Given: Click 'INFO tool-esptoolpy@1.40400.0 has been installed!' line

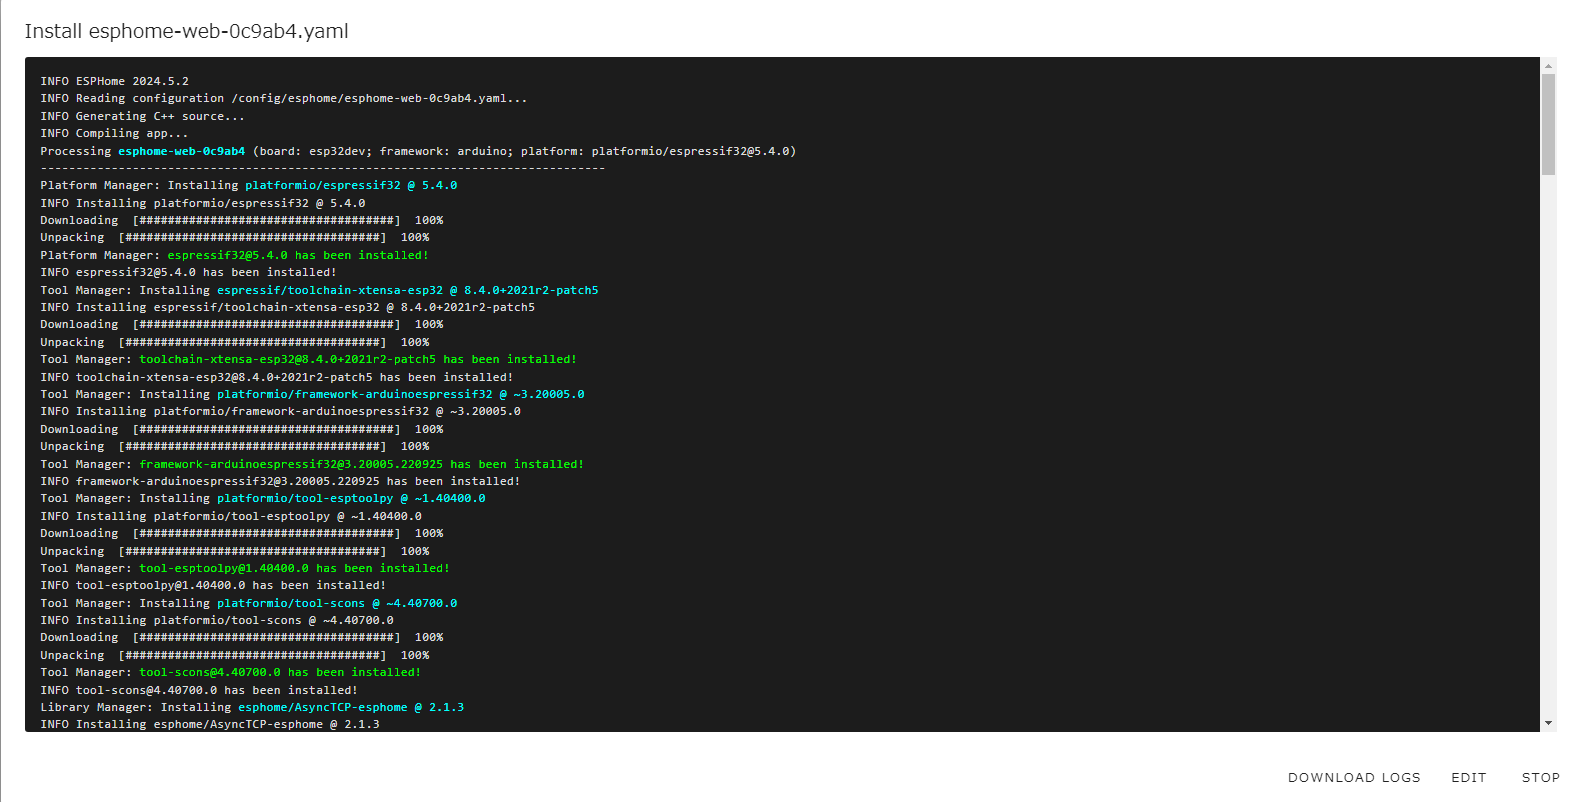Looking at the screenshot, I should (x=213, y=585).
